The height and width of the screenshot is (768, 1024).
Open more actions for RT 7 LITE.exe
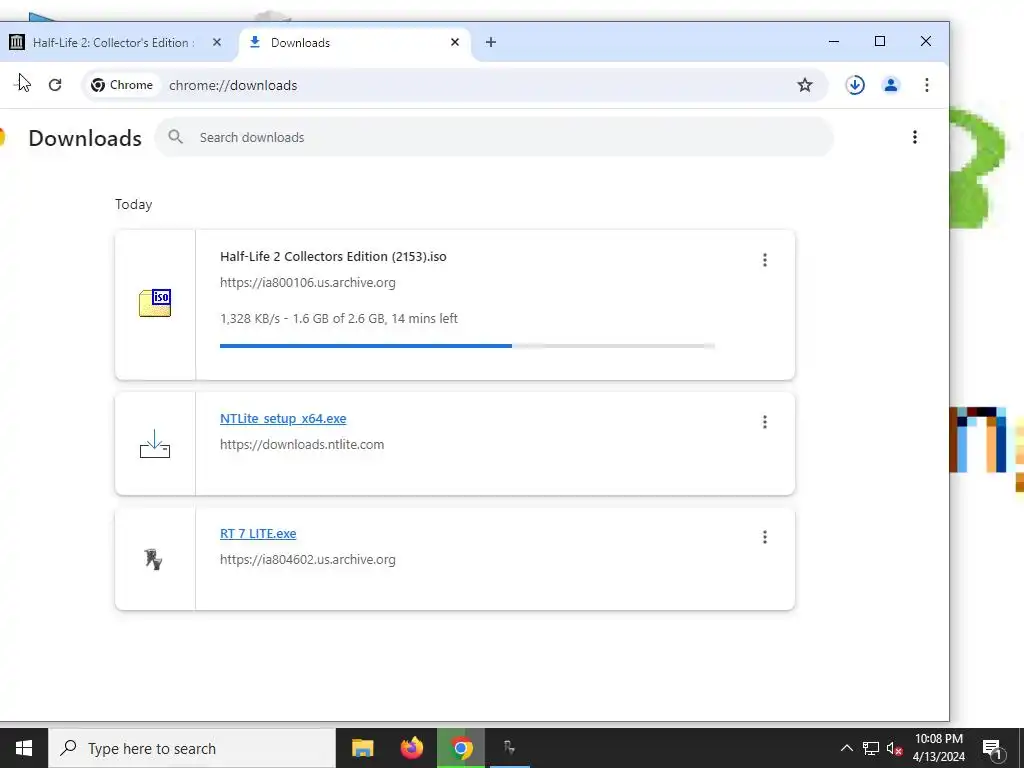[765, 537]
